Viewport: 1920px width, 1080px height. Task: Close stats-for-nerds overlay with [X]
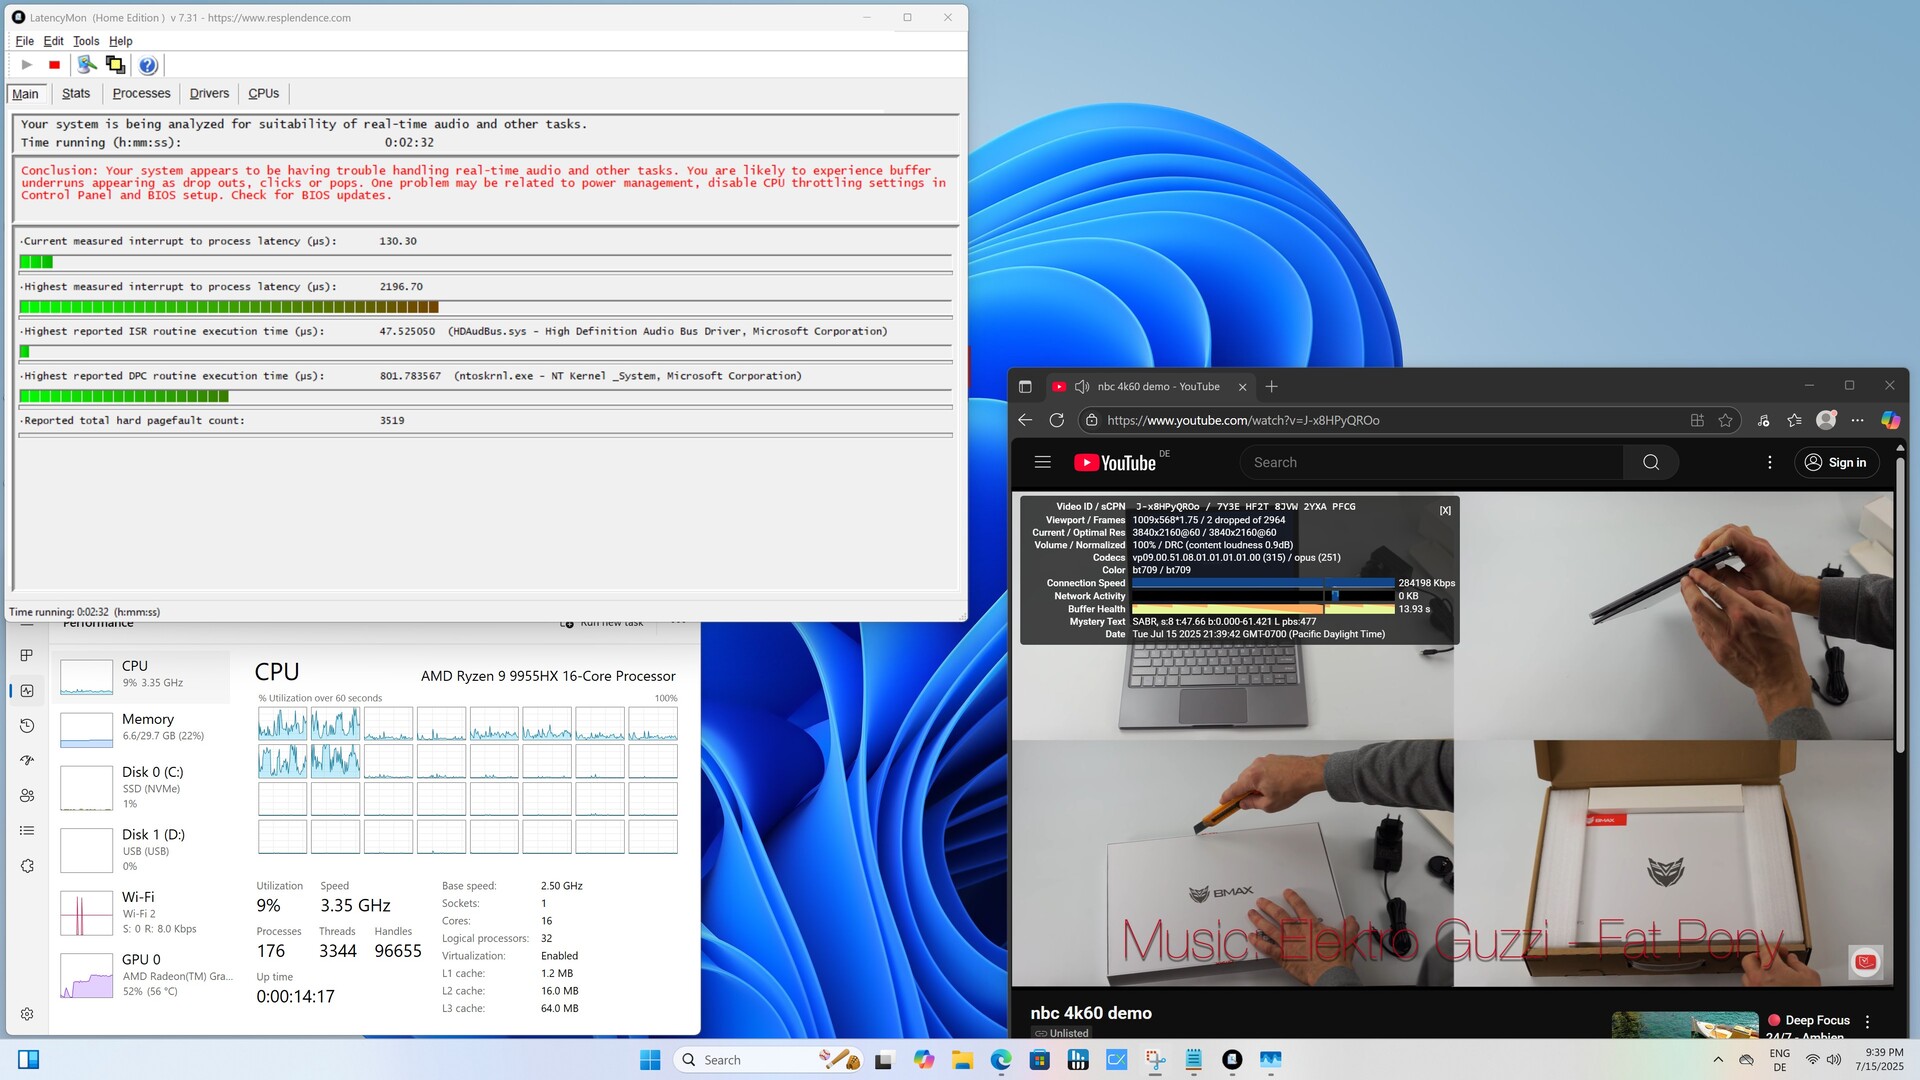tap(1445, 511)
